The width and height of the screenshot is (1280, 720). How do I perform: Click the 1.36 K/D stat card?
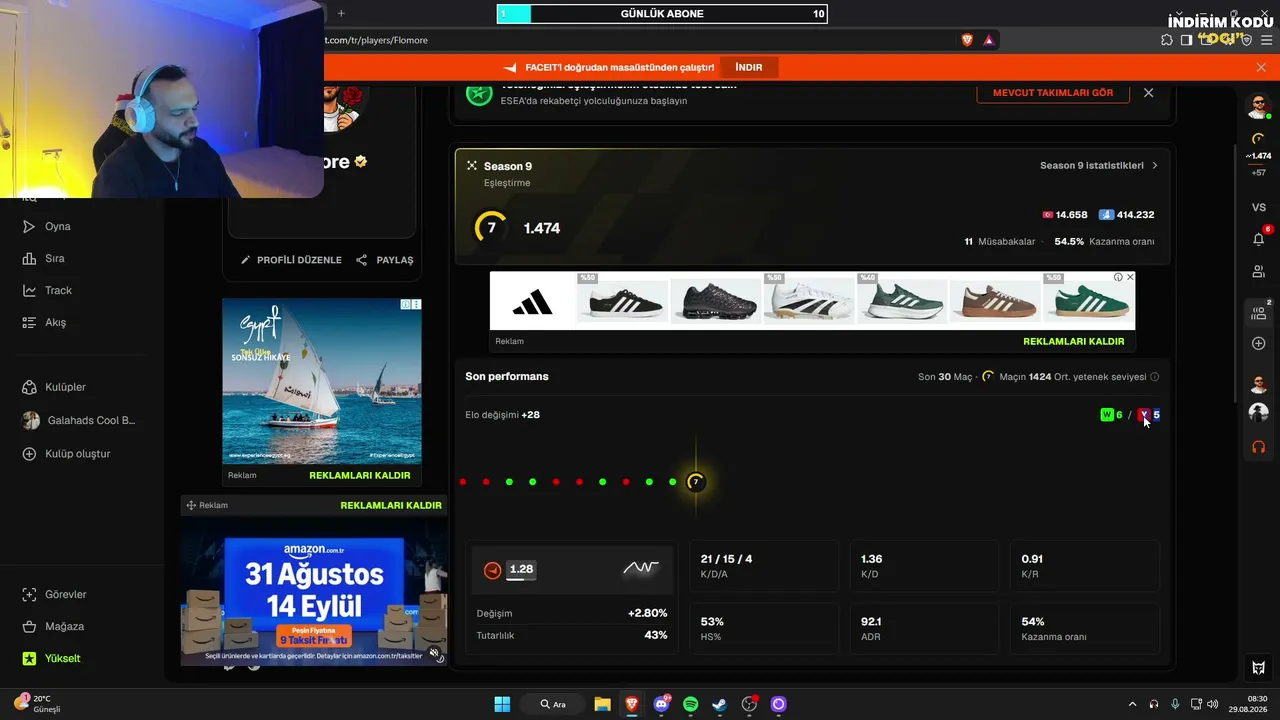click(925, 566)
